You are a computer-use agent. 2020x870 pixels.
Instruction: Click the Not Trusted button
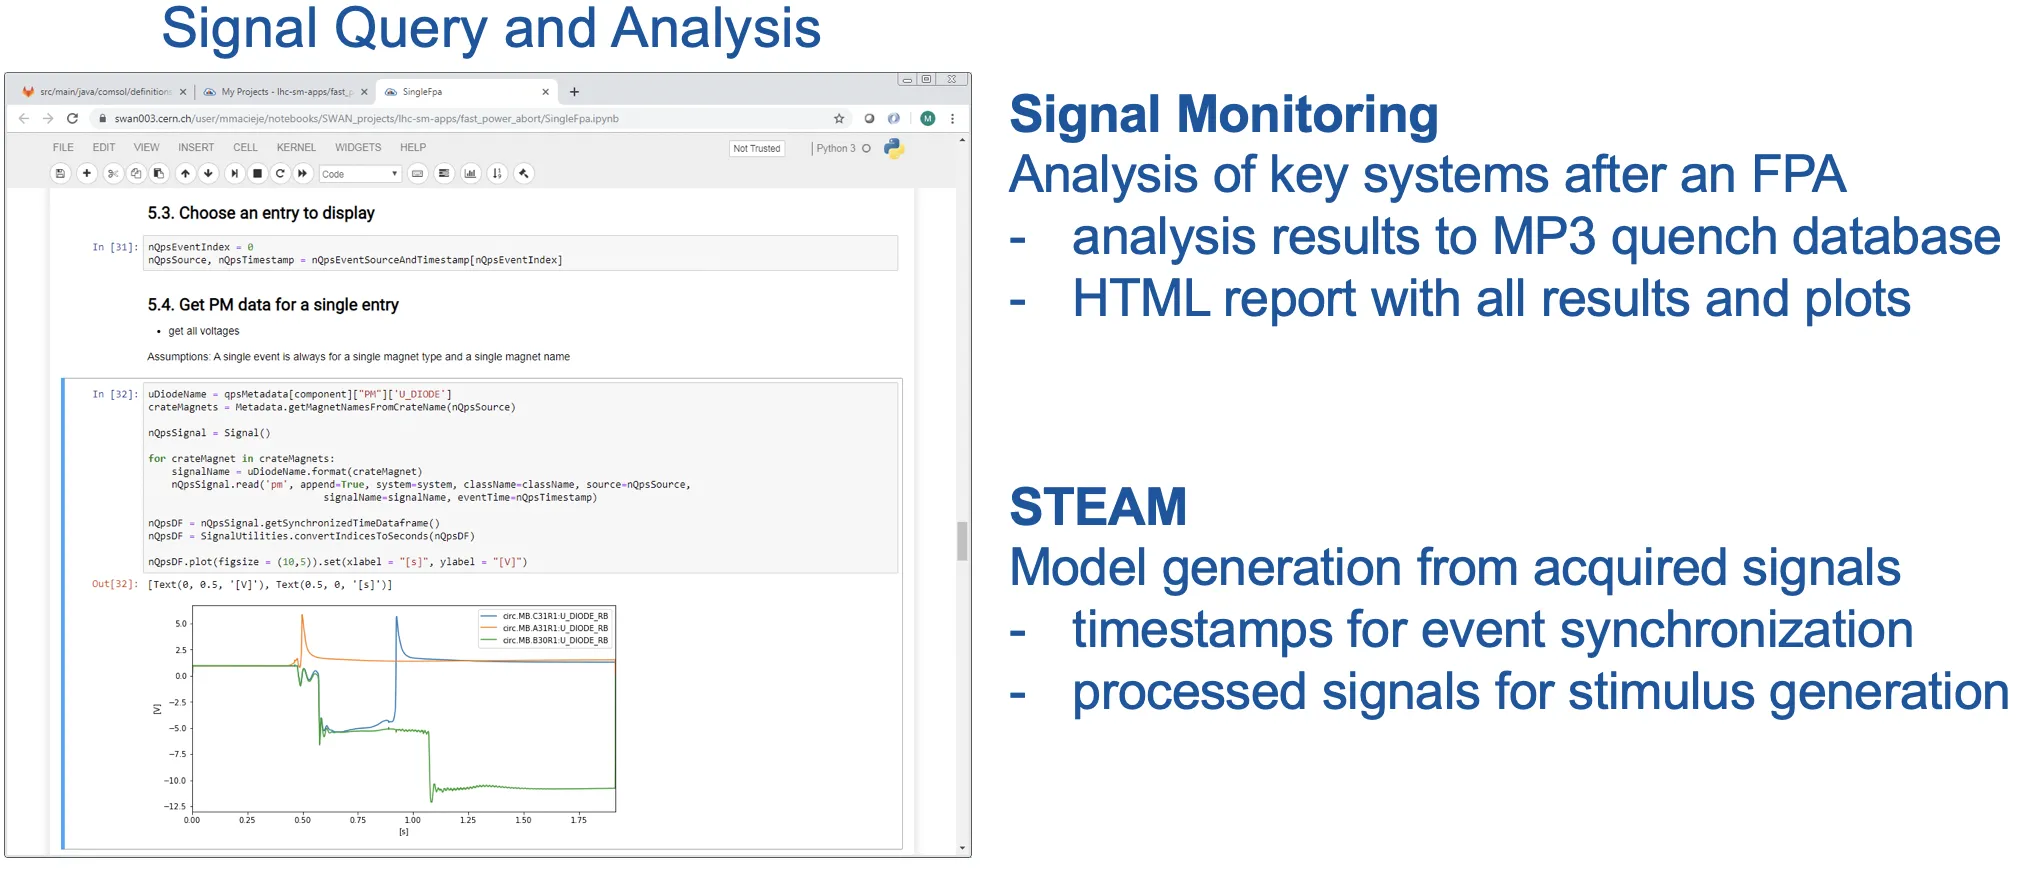coord(757,149)
